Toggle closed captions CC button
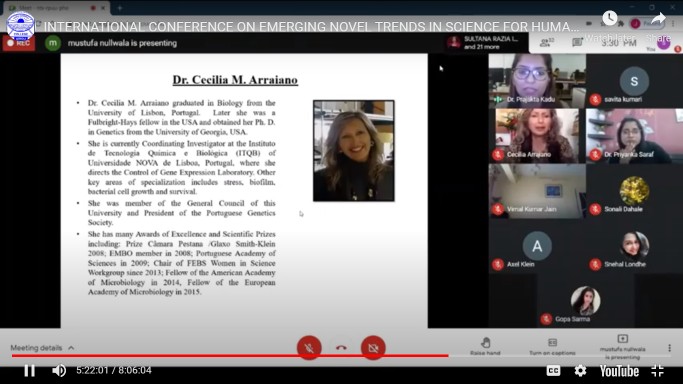The image size is (683, 384). coord(553,371)
